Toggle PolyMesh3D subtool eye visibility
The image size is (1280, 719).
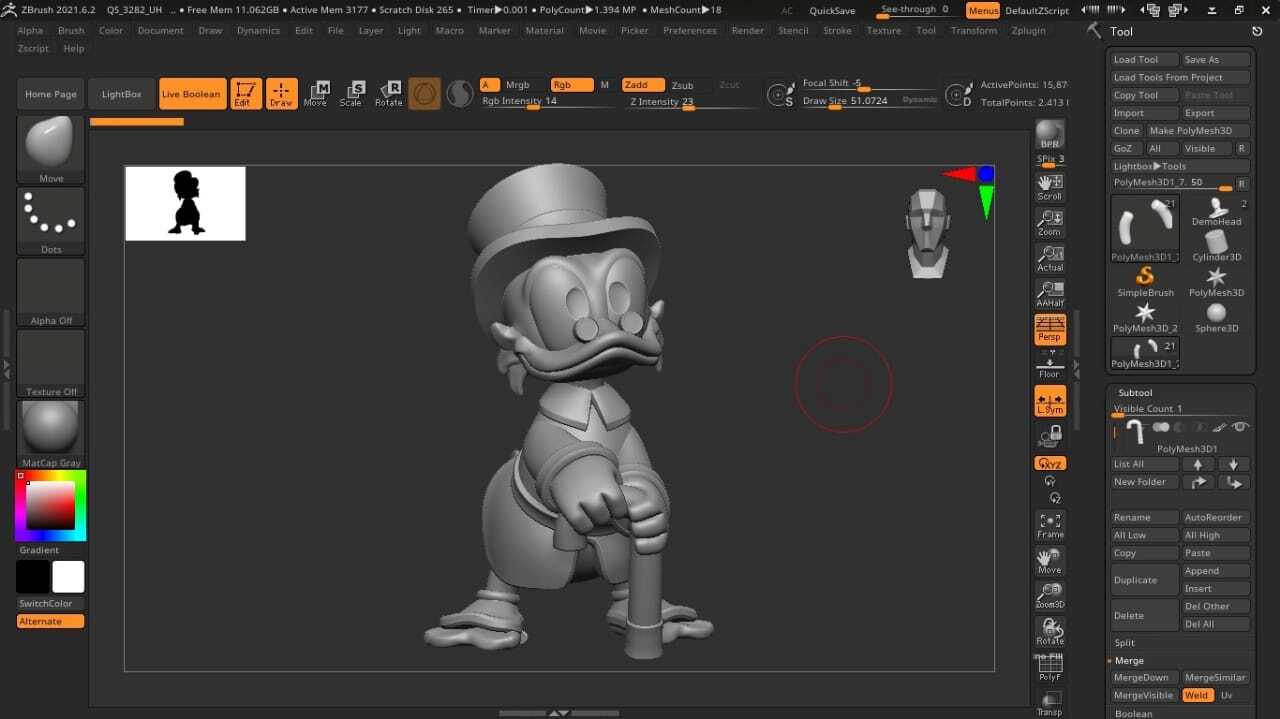(x=1240, y=427)
